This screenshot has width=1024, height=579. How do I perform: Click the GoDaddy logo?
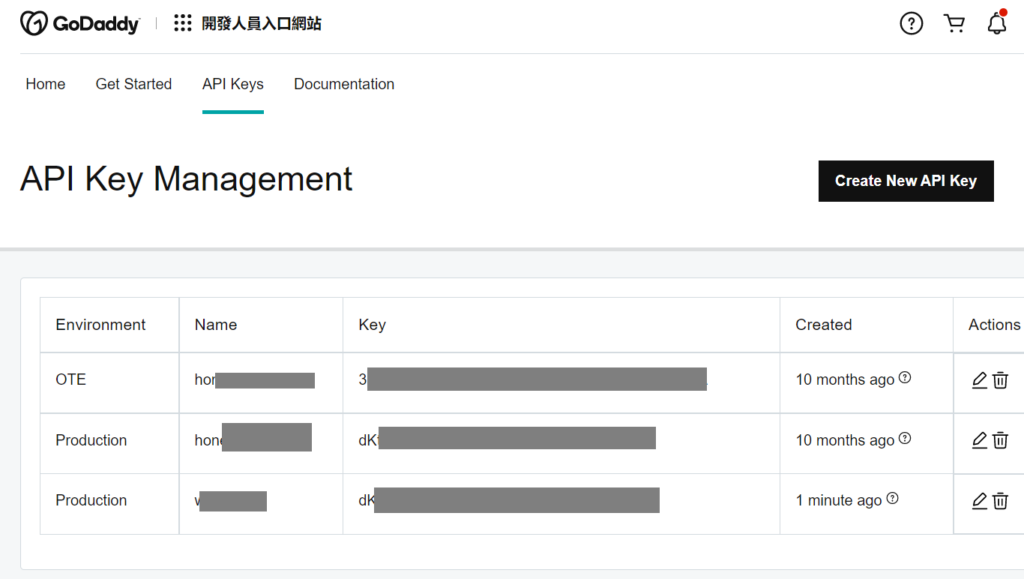(x=80, y=24)
